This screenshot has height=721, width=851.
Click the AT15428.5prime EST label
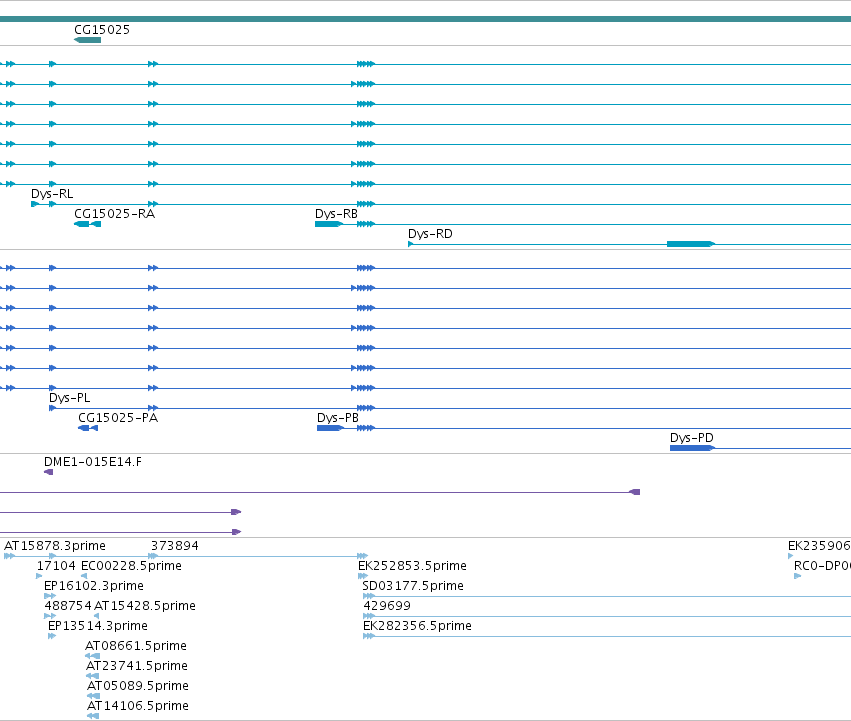tap(145, 606)
